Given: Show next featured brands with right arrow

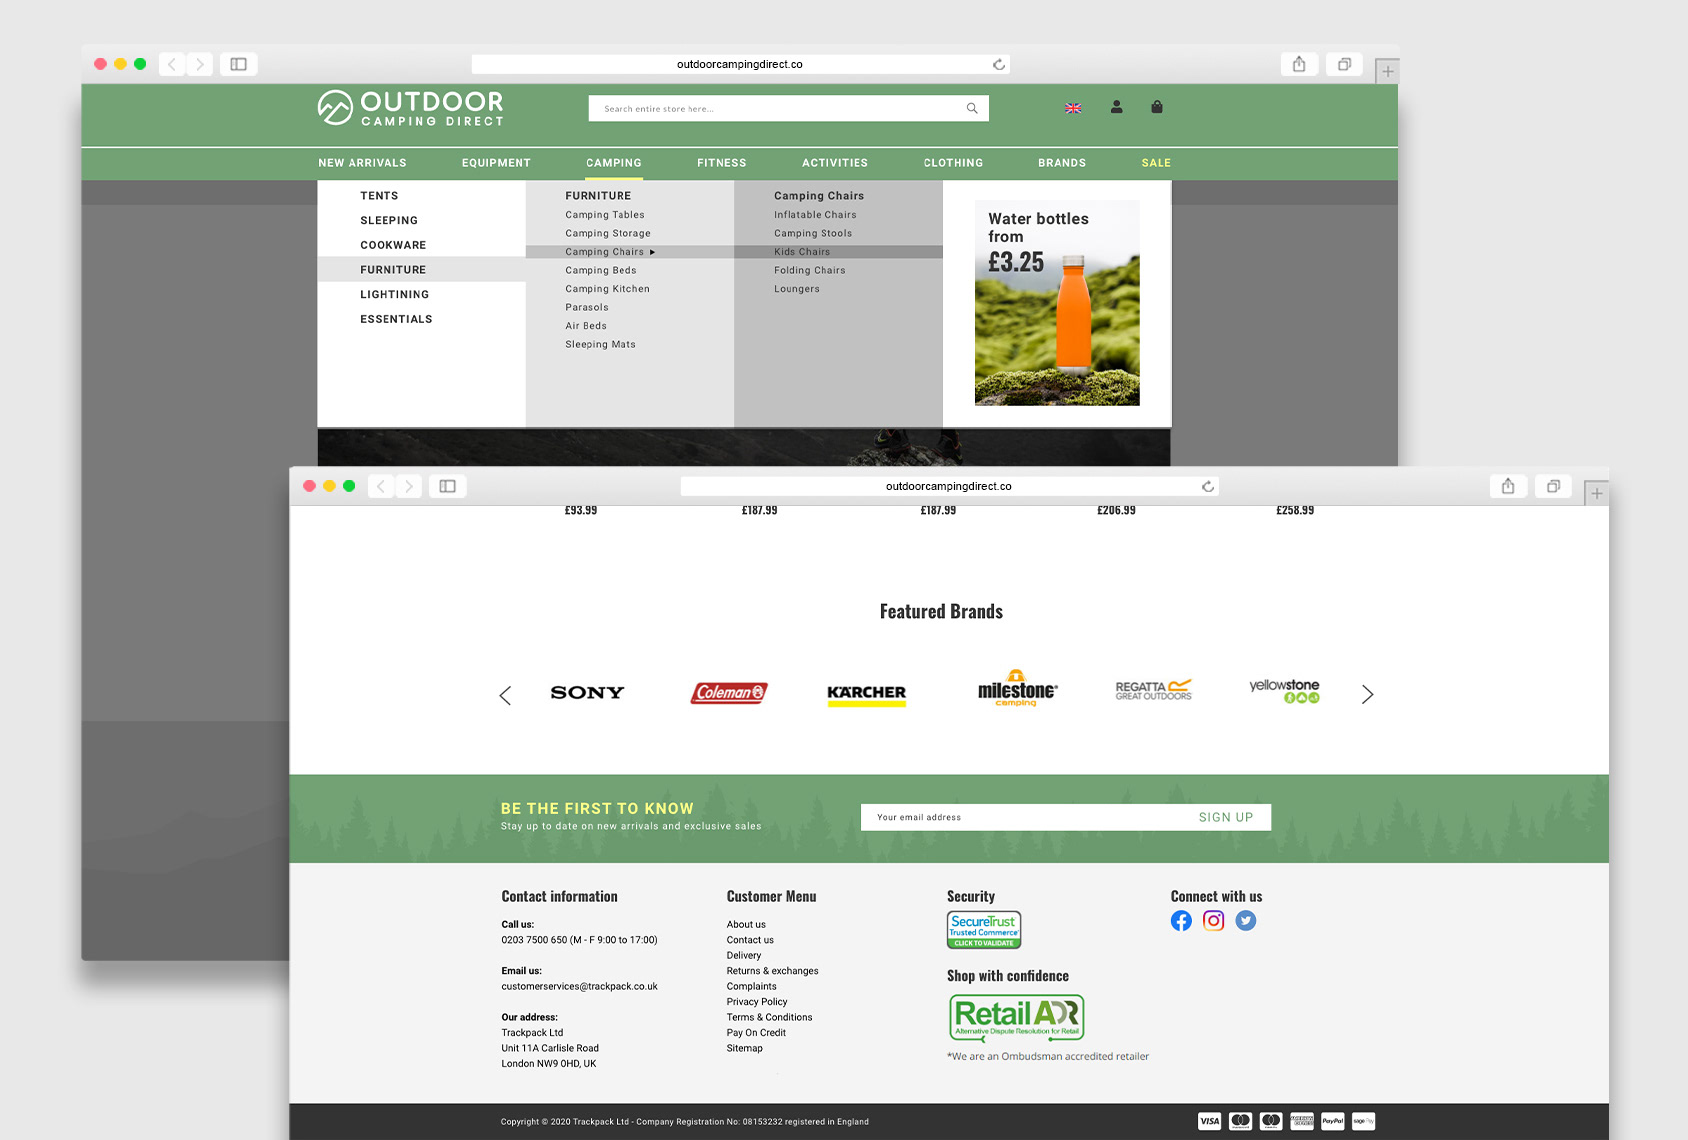Looking at the screenshot, I should (1367, 695).
